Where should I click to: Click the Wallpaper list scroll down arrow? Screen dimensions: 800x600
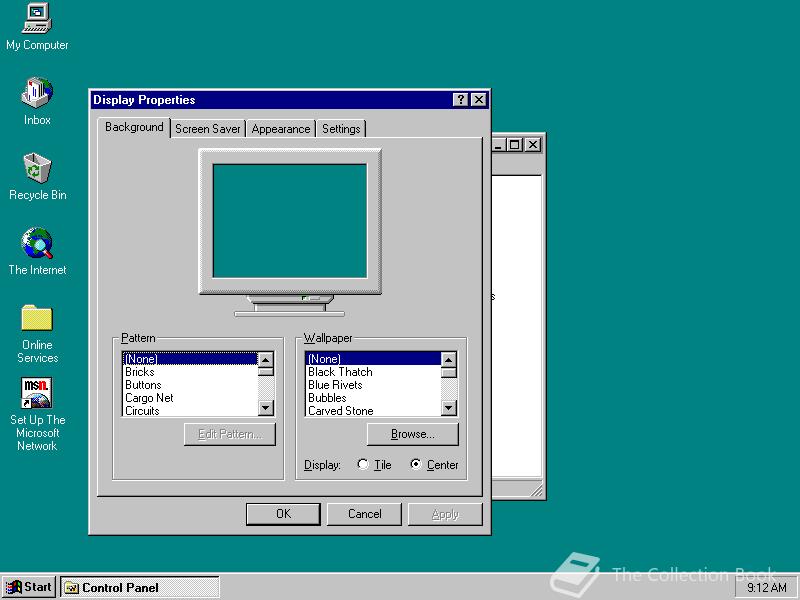pyautogui.click(x=448, y=408)
